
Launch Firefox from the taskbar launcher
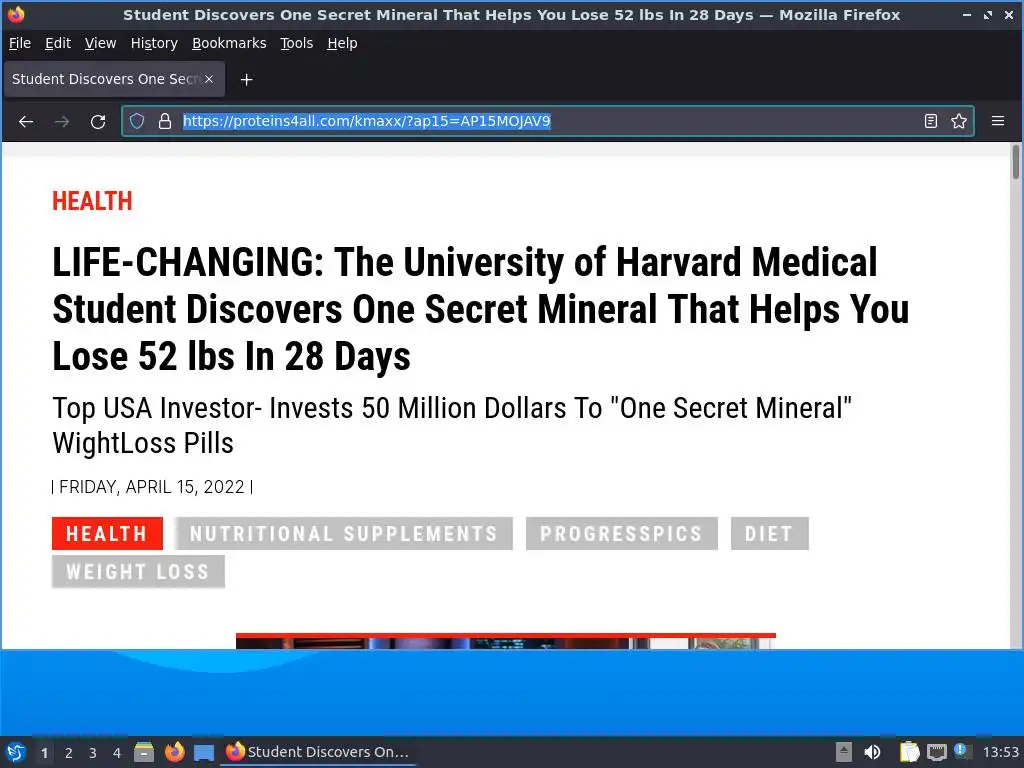174,752
